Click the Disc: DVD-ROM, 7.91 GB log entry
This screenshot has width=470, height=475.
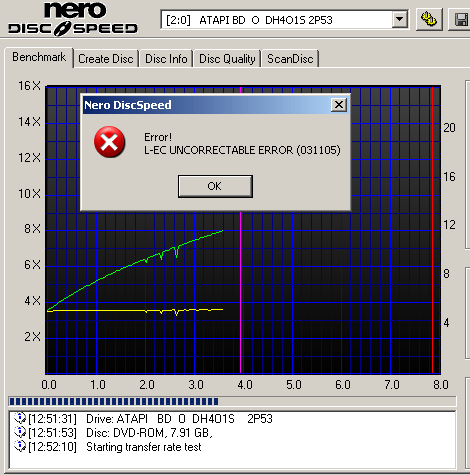(x=149, y=433)
